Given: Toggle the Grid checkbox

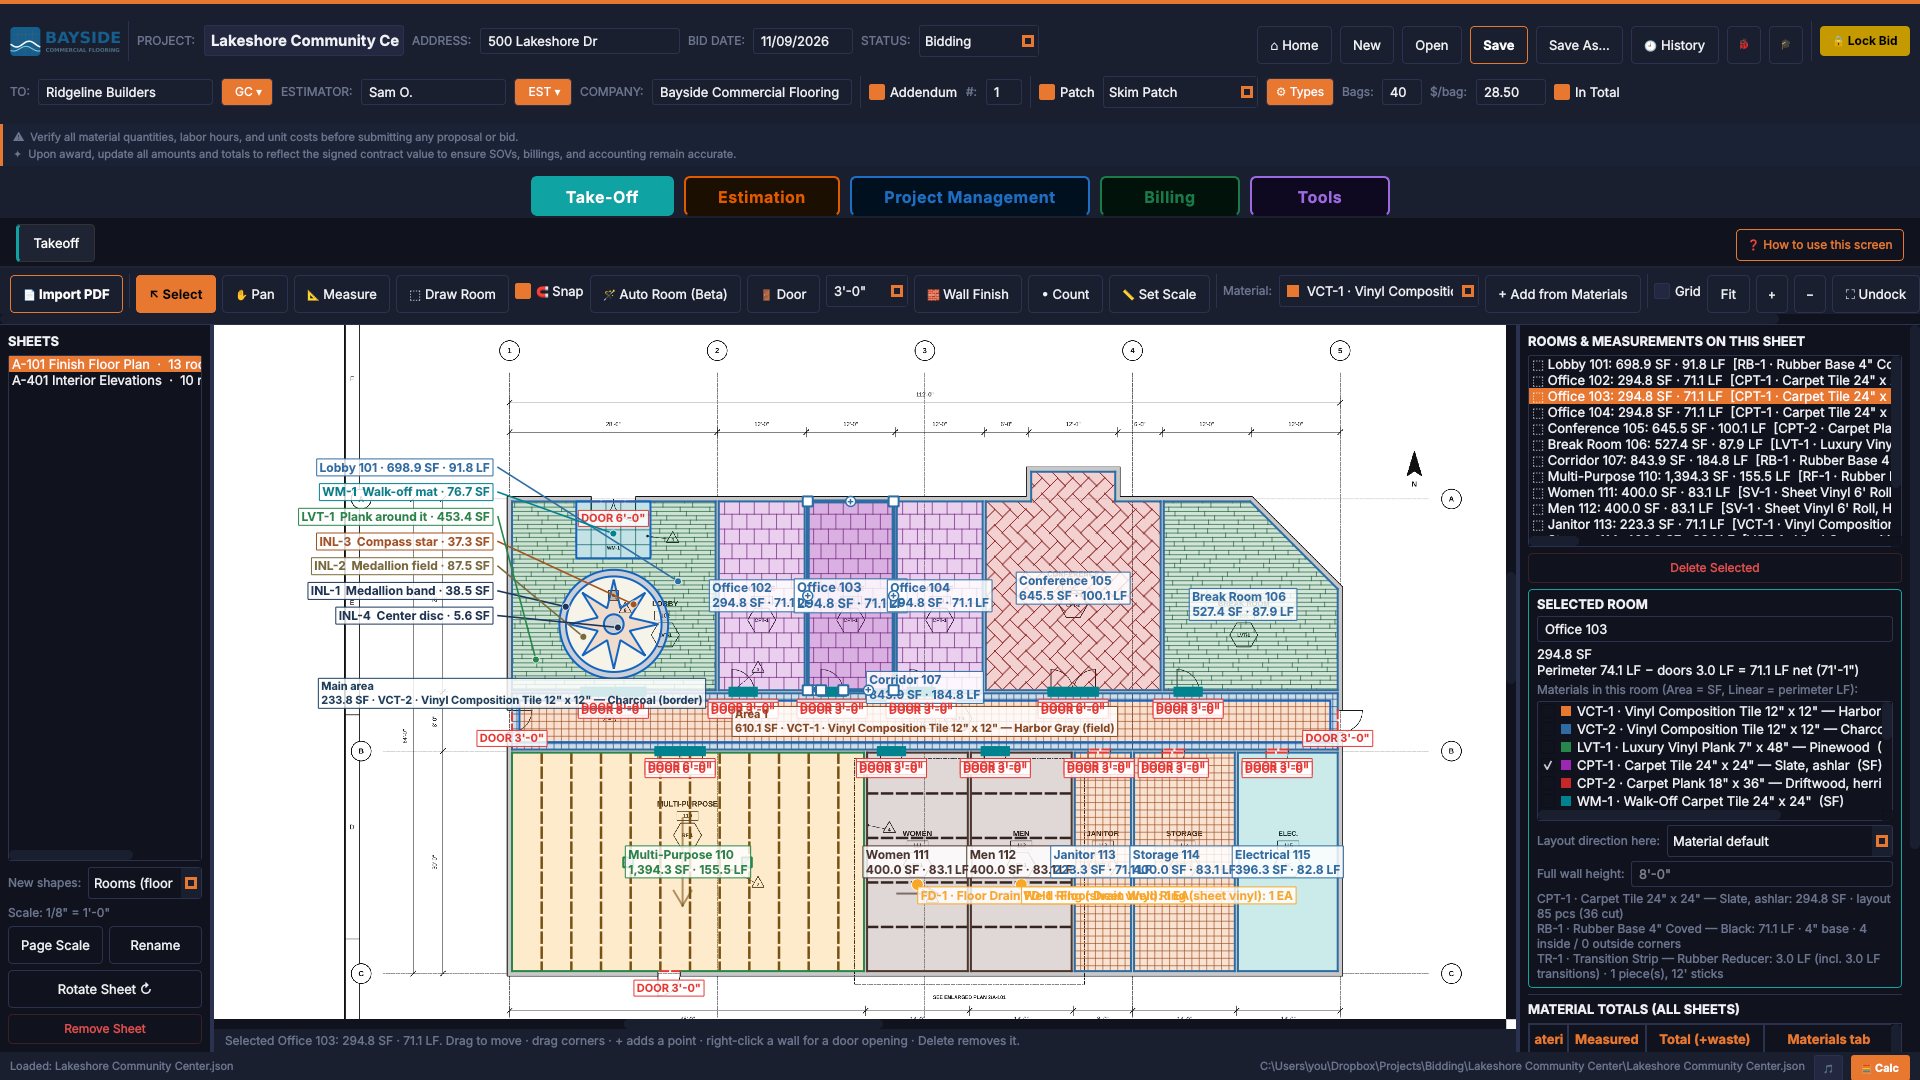Looking at the screenshot, I should point(1662,291).
